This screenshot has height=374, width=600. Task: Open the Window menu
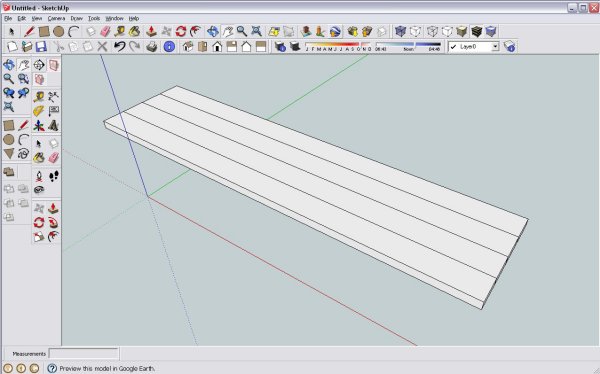click(114, 18)
